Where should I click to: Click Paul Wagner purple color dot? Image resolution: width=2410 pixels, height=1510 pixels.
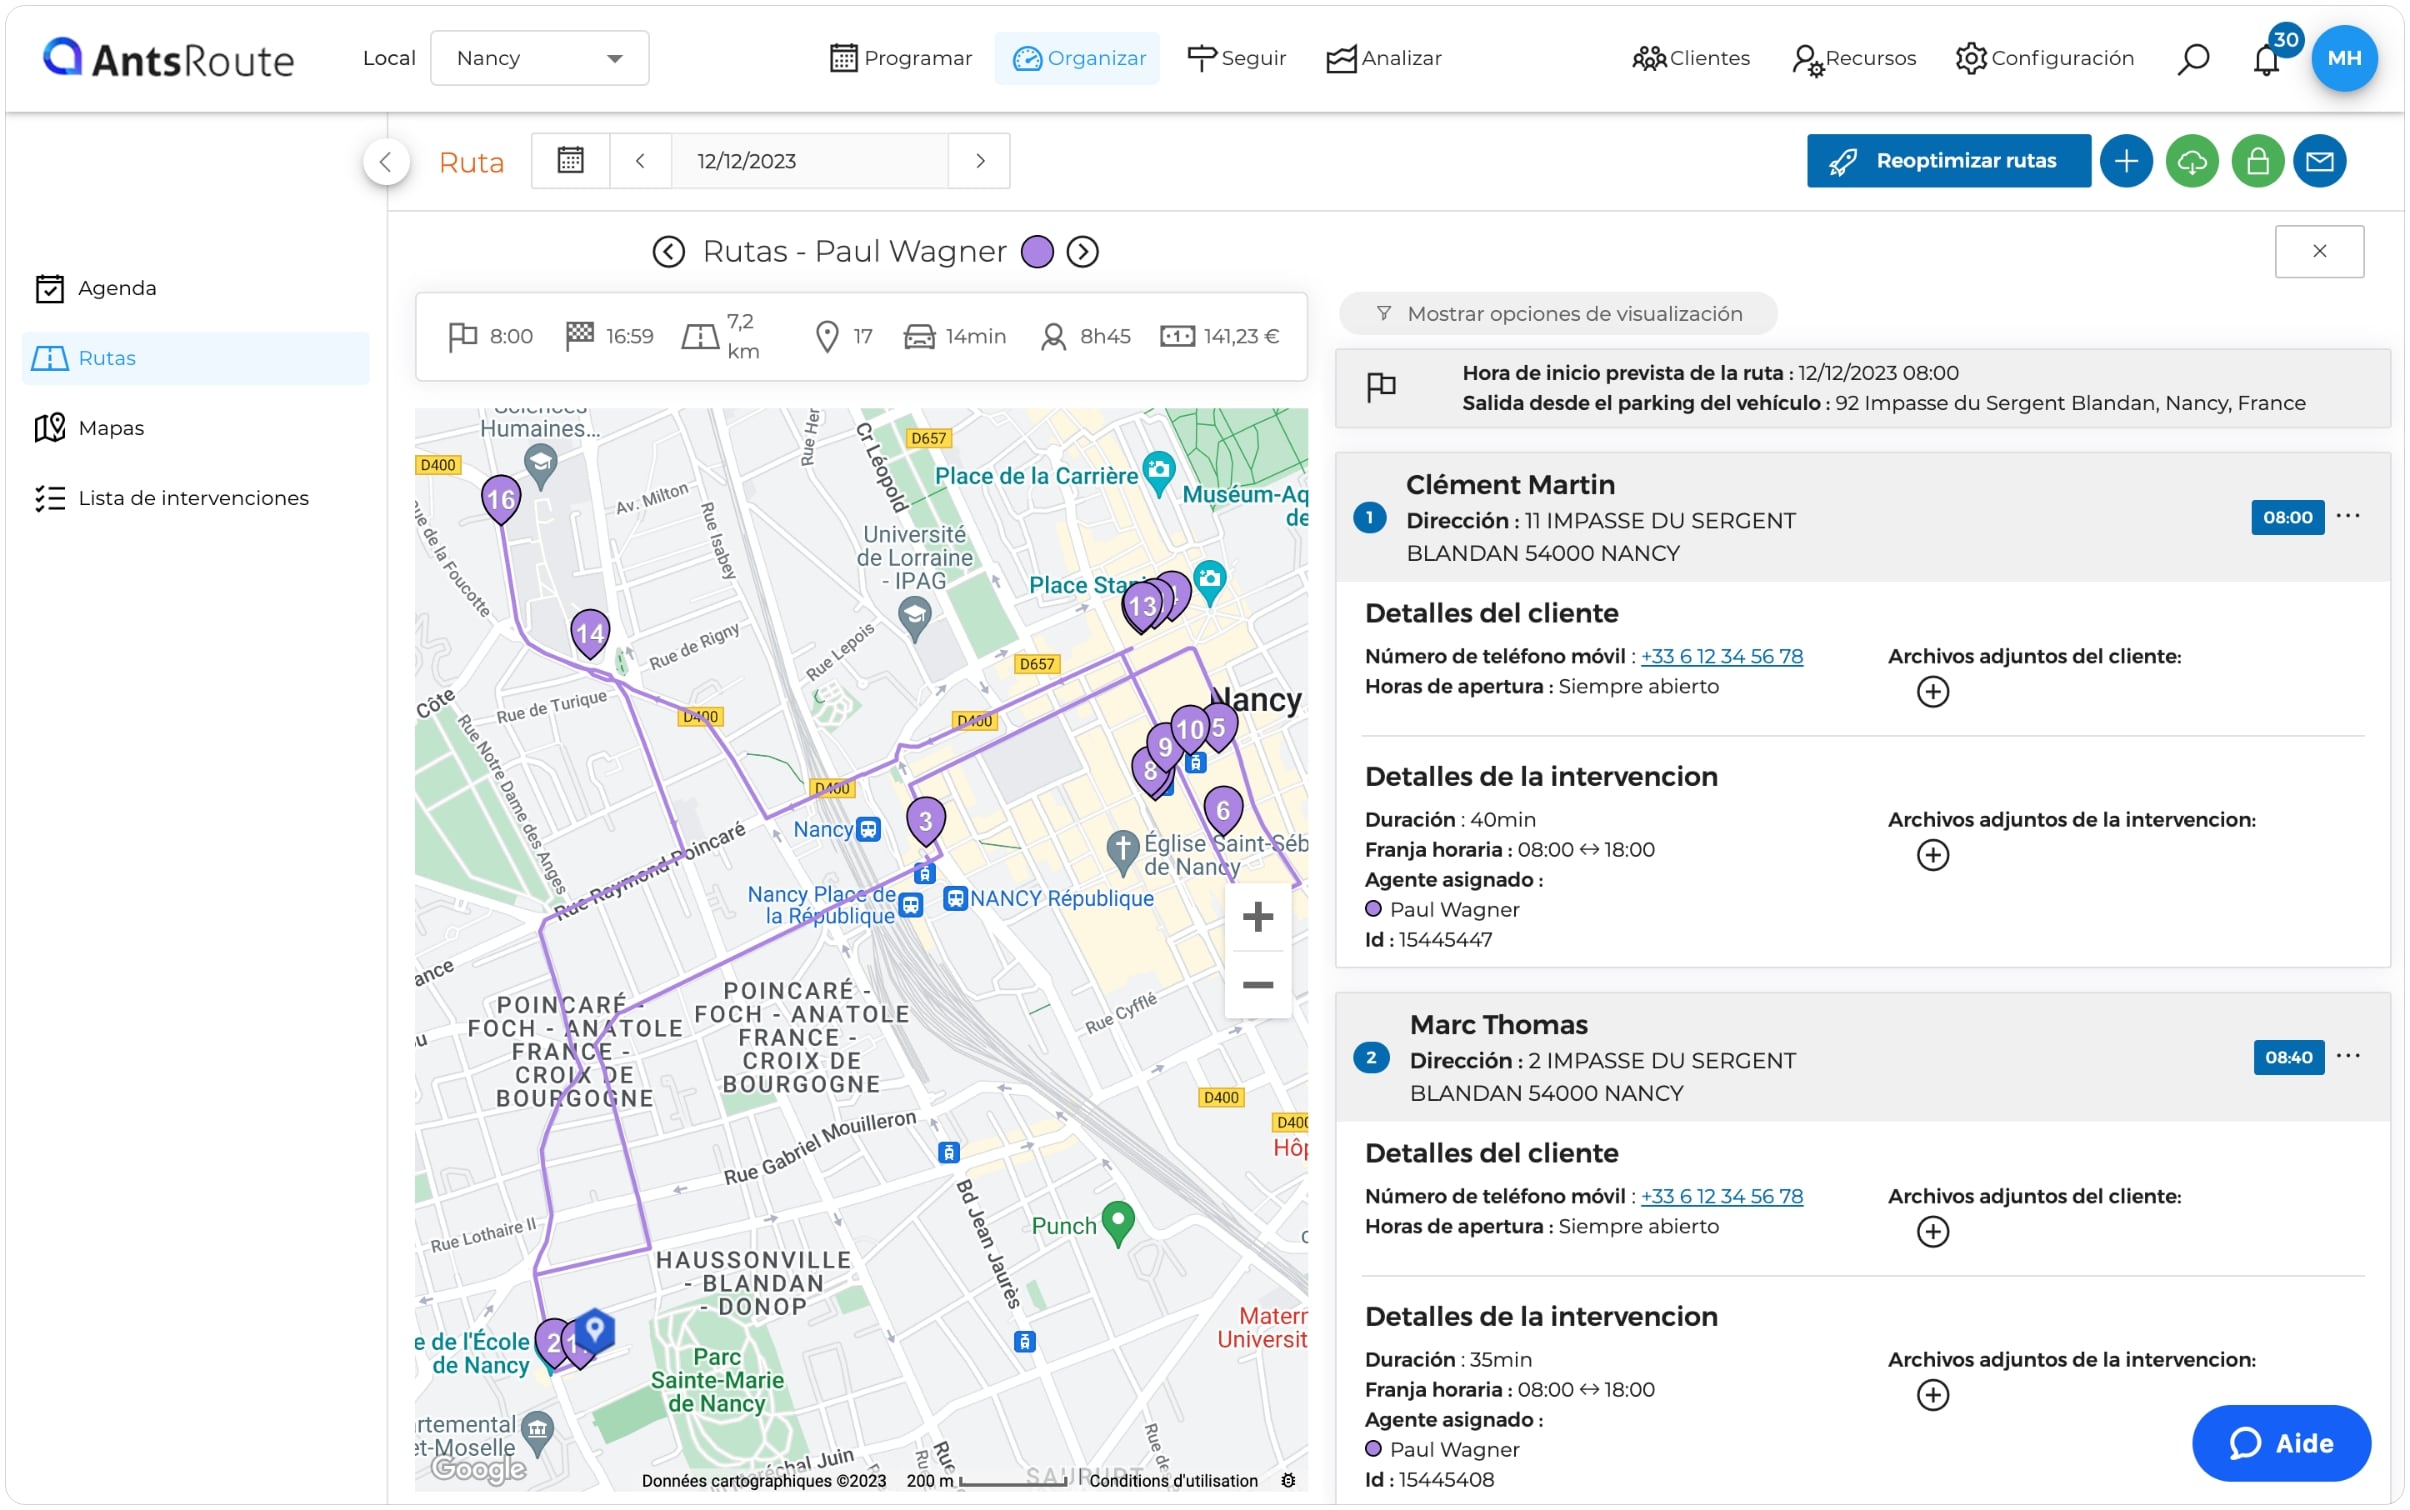[1037, 251]
